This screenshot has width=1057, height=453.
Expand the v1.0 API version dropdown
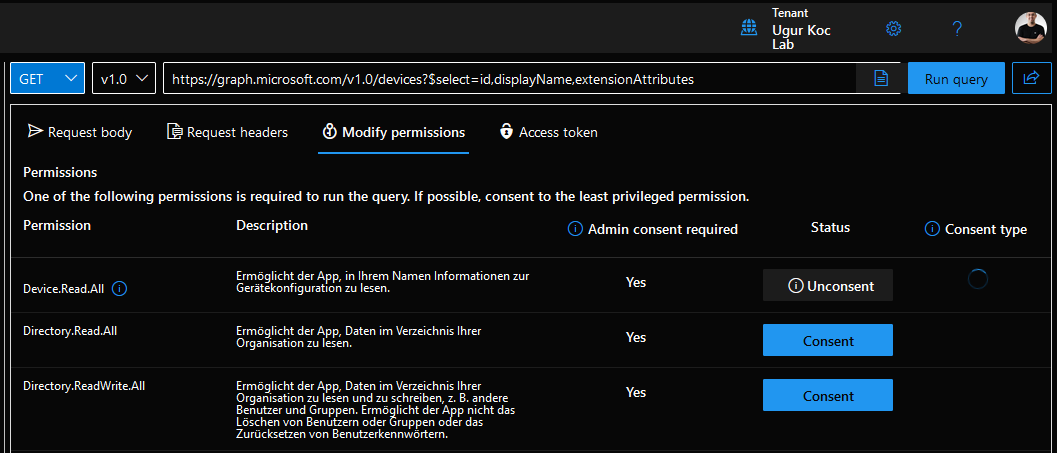pyautogui.click(x=123, y=79)
